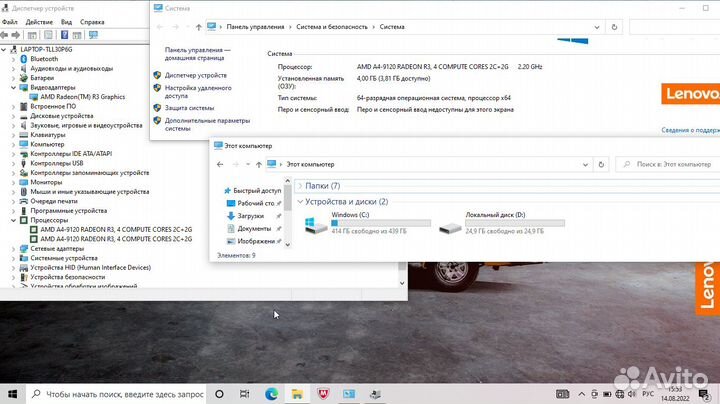Open the Файл menu in Device Manager
720x404 pixels.
pyautogui.click(x=10, y=22)
